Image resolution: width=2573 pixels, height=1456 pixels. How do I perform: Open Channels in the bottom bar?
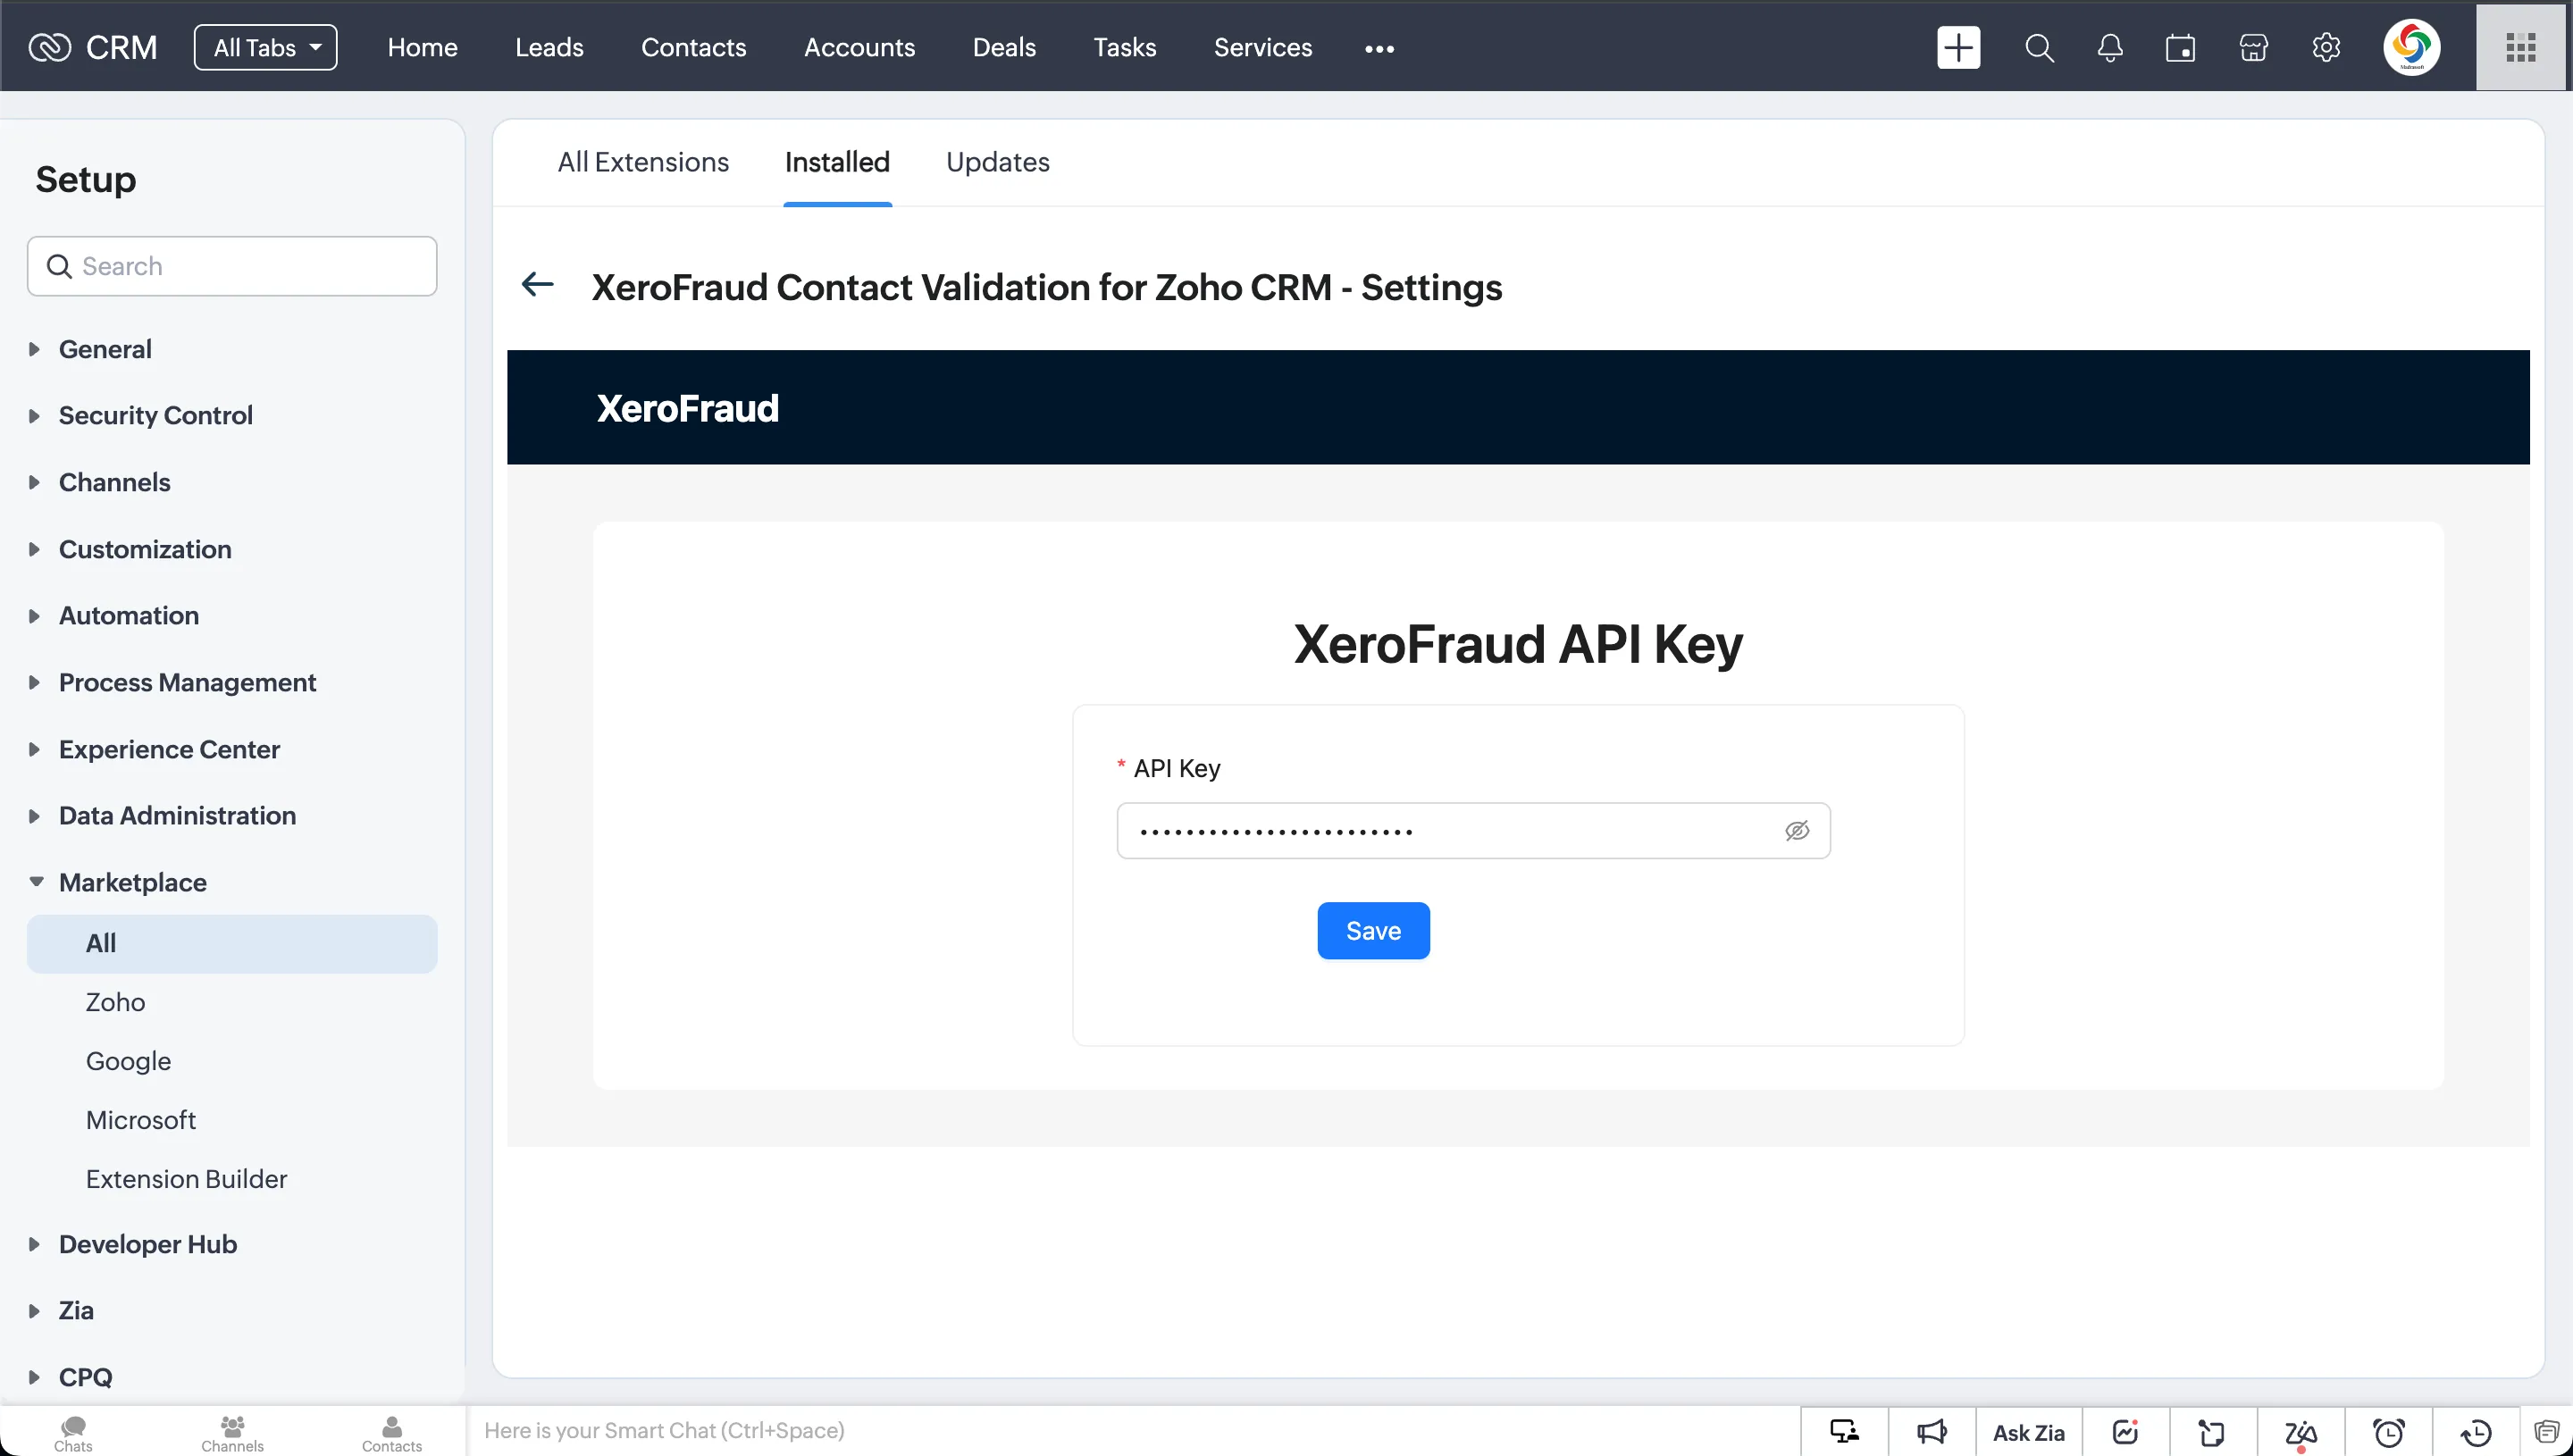[232, 1433]
